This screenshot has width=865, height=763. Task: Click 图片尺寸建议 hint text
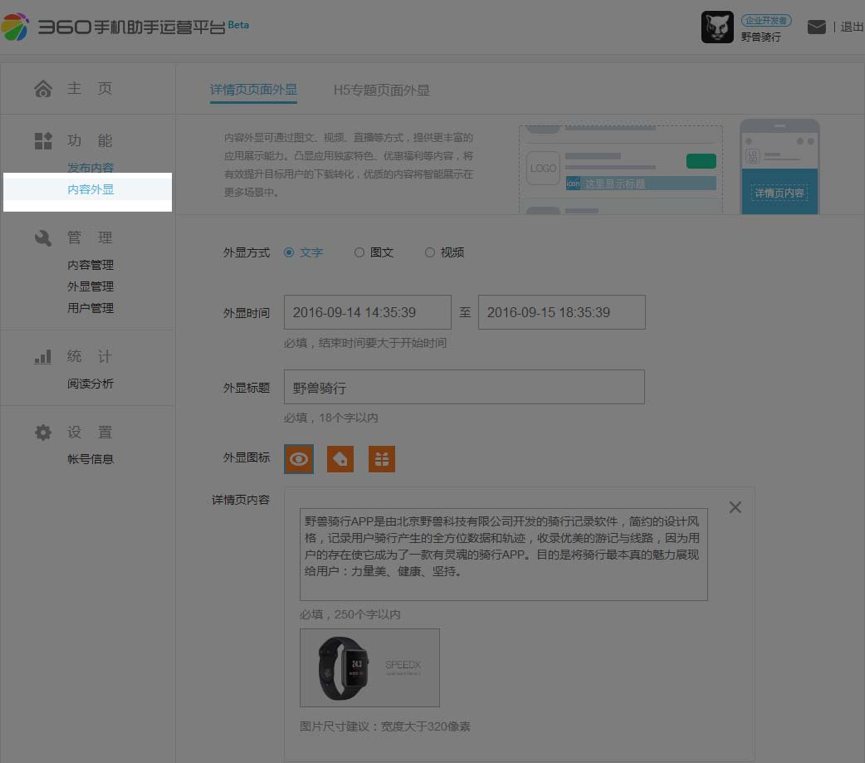(x=385, y=727)
